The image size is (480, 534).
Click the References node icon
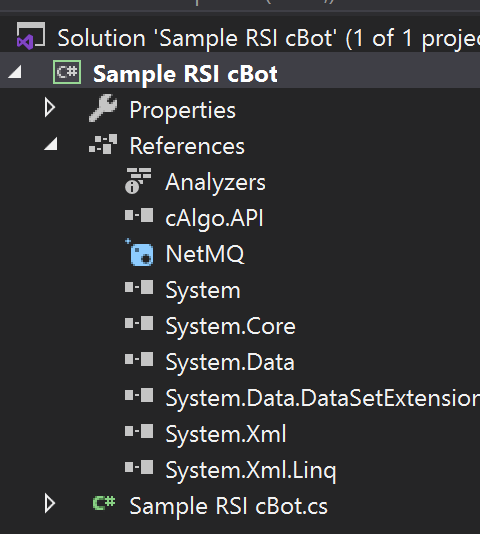103,144
